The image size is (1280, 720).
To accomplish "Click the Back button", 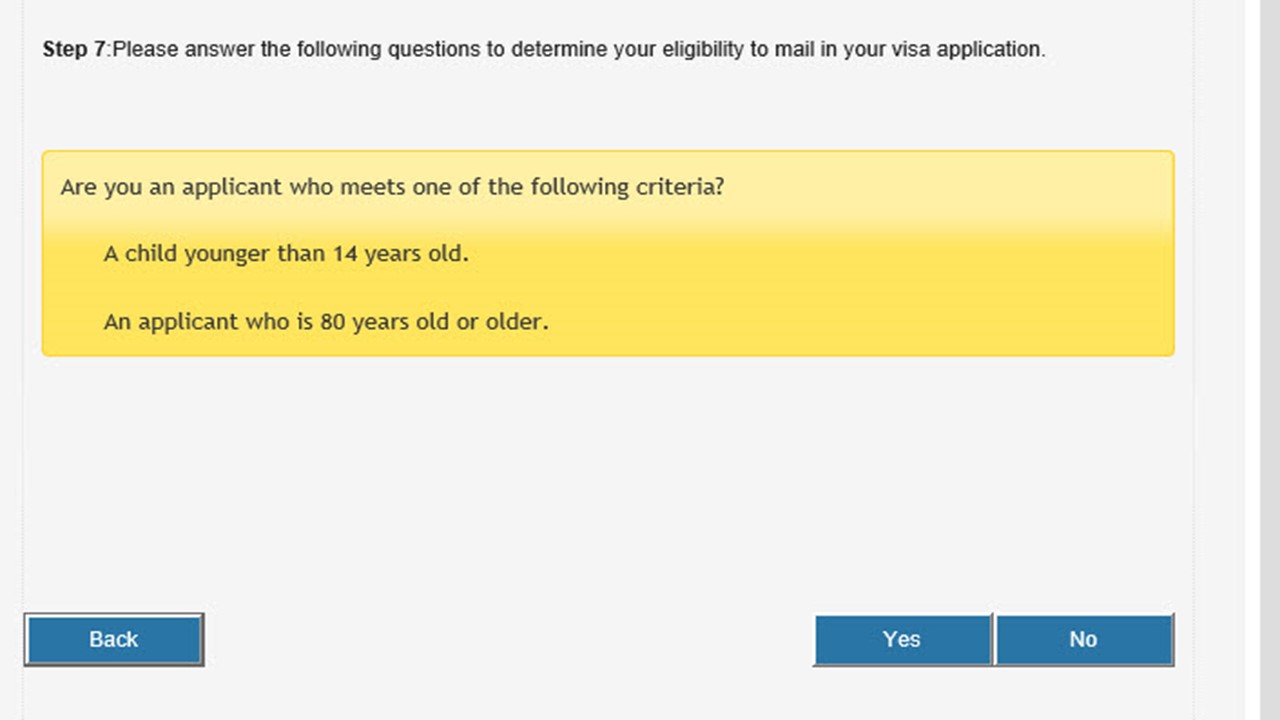I will click(x=114, y=640).
